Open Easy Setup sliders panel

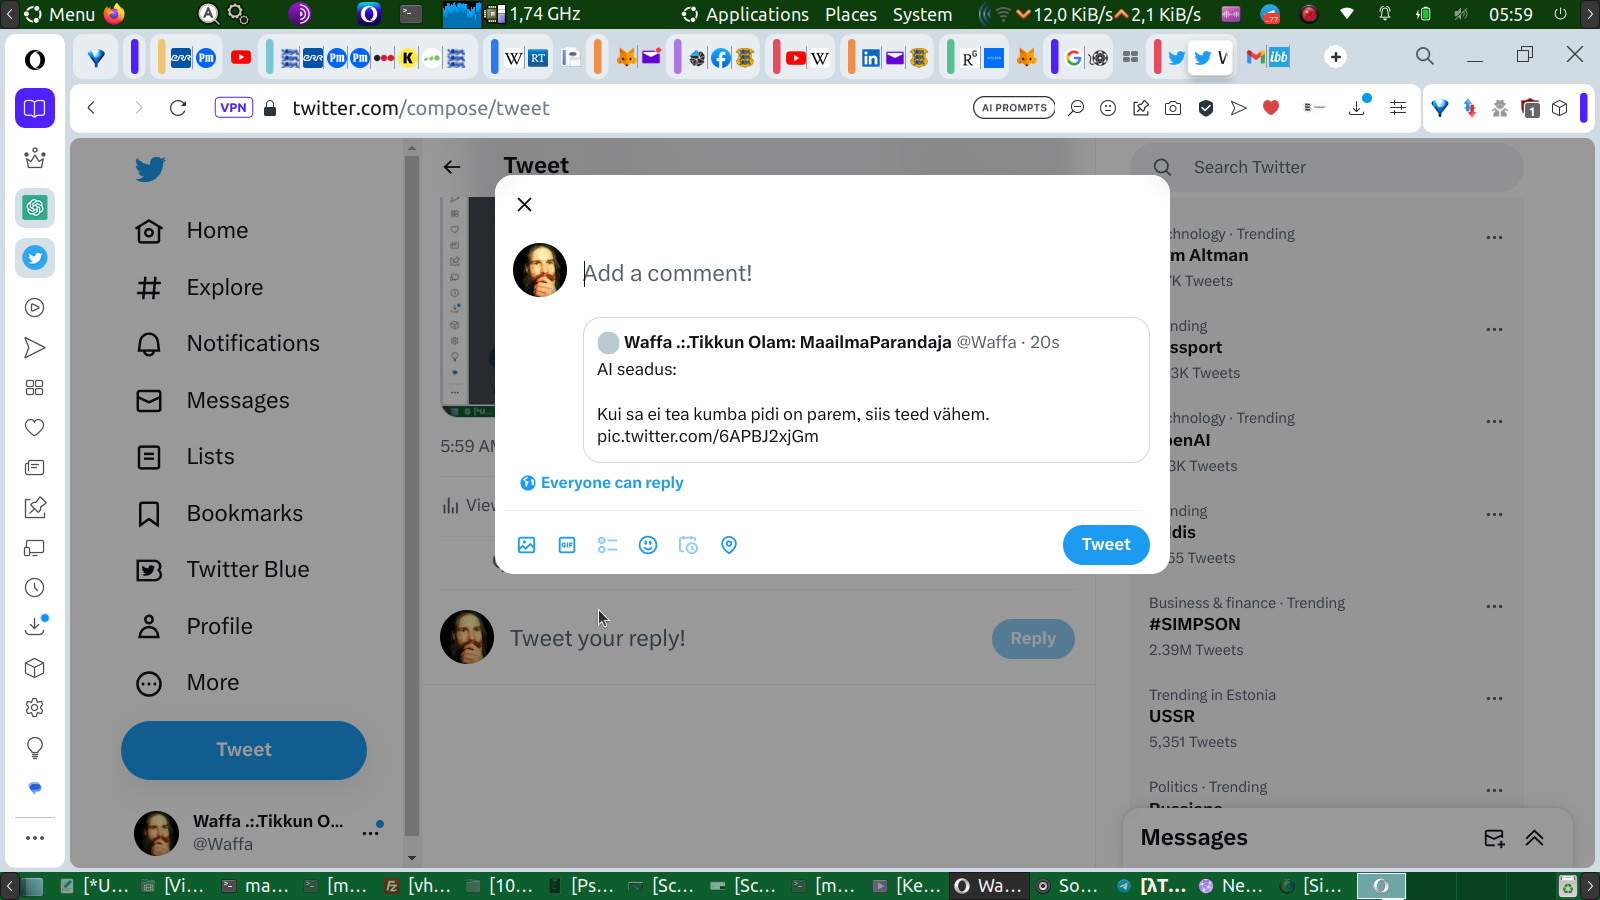pos(1398,108)
